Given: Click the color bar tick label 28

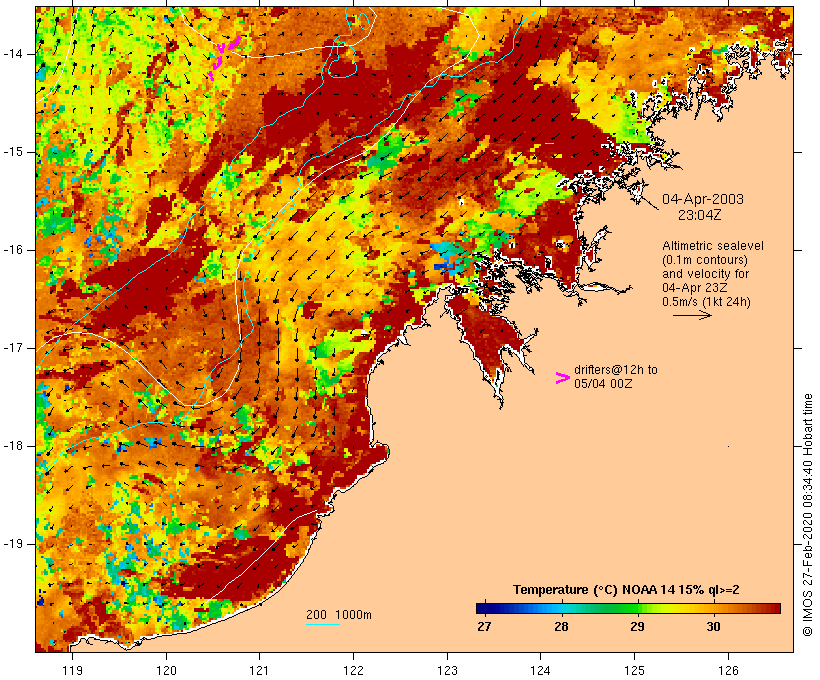Looking at the screenshot, I should 561,626.
